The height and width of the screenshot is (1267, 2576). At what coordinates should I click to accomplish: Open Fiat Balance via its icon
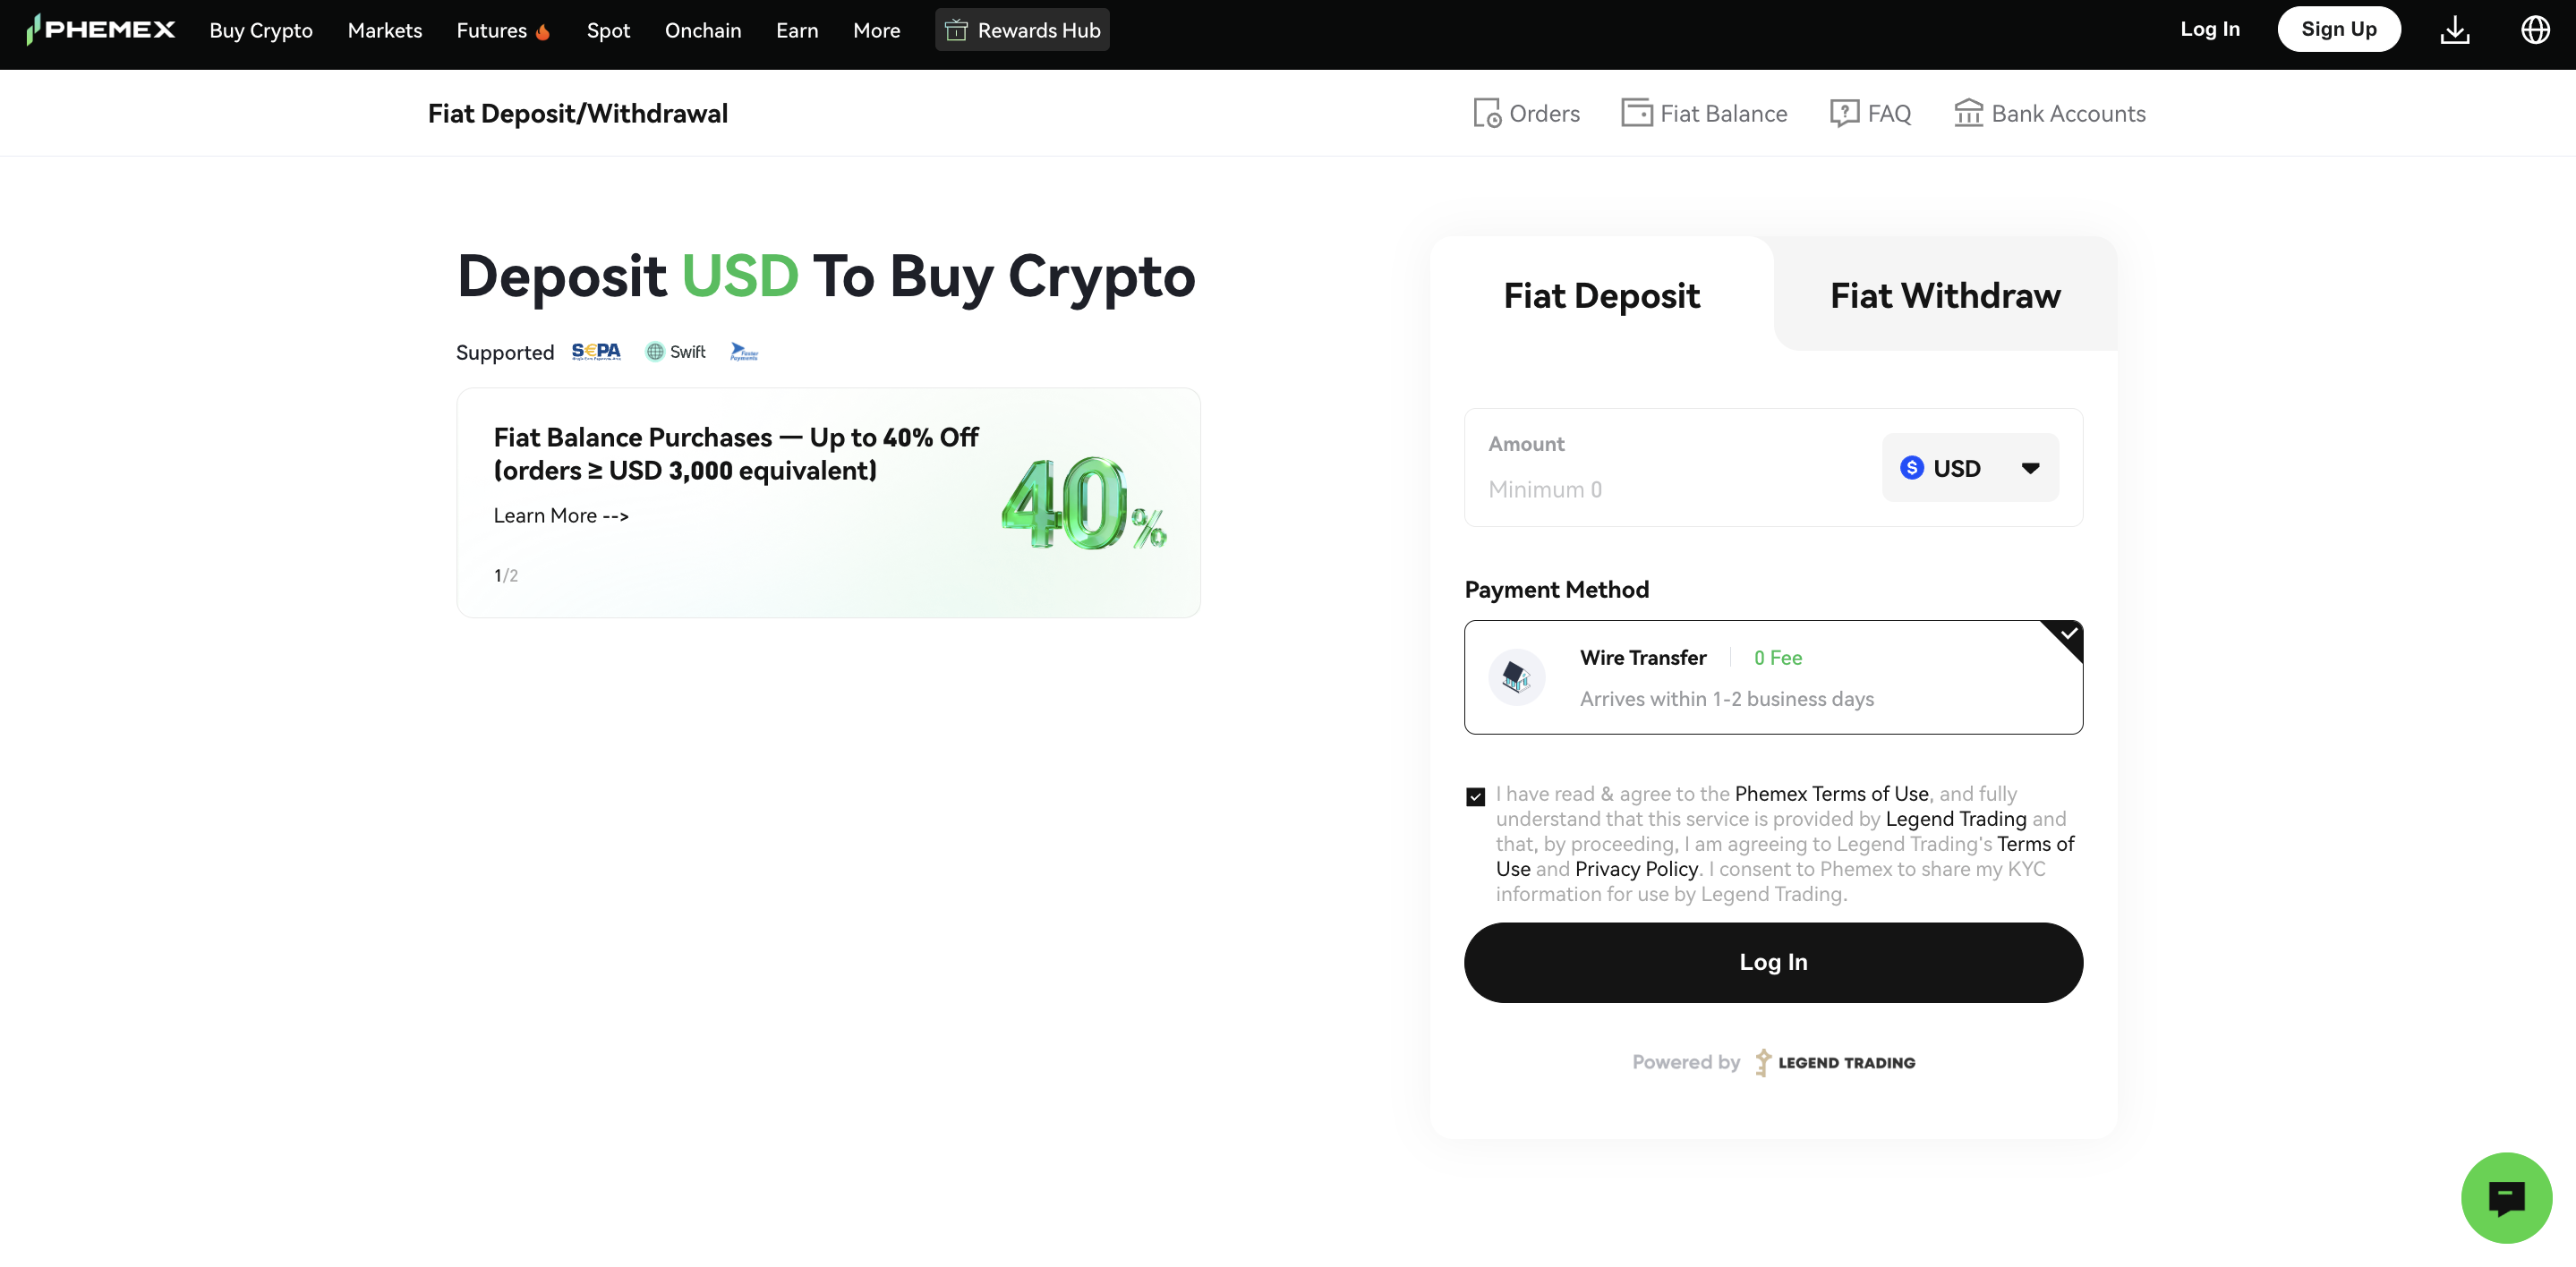(1636, 113)
